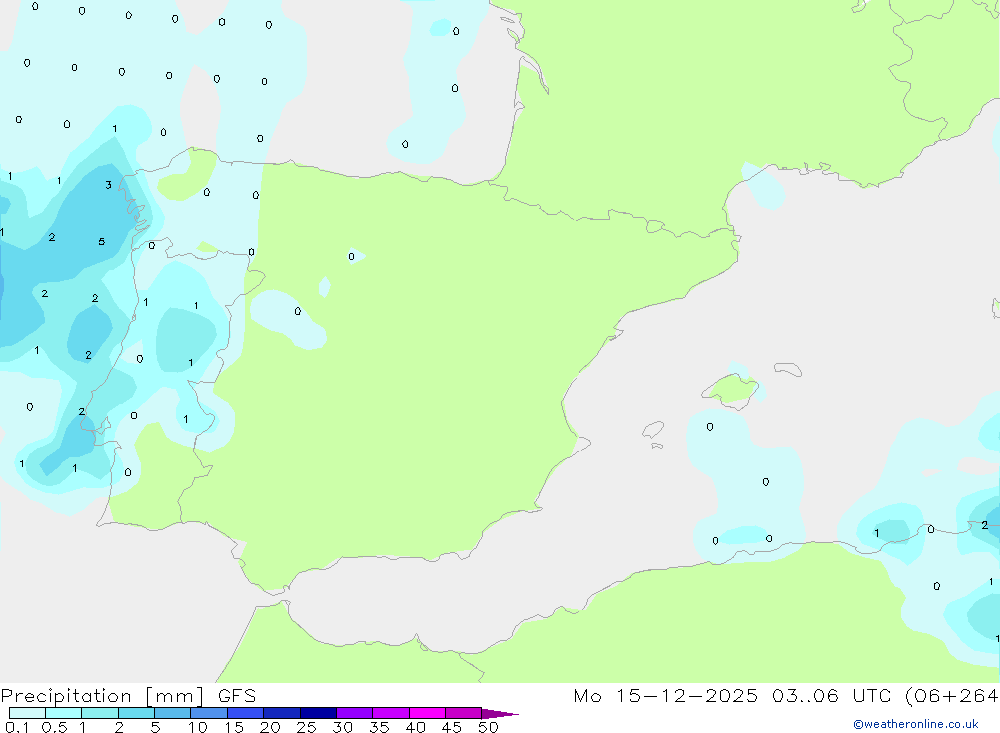This screenshot has width=1000, height=733.
Task: Click the legend label "35"
Action: (379, 727)
